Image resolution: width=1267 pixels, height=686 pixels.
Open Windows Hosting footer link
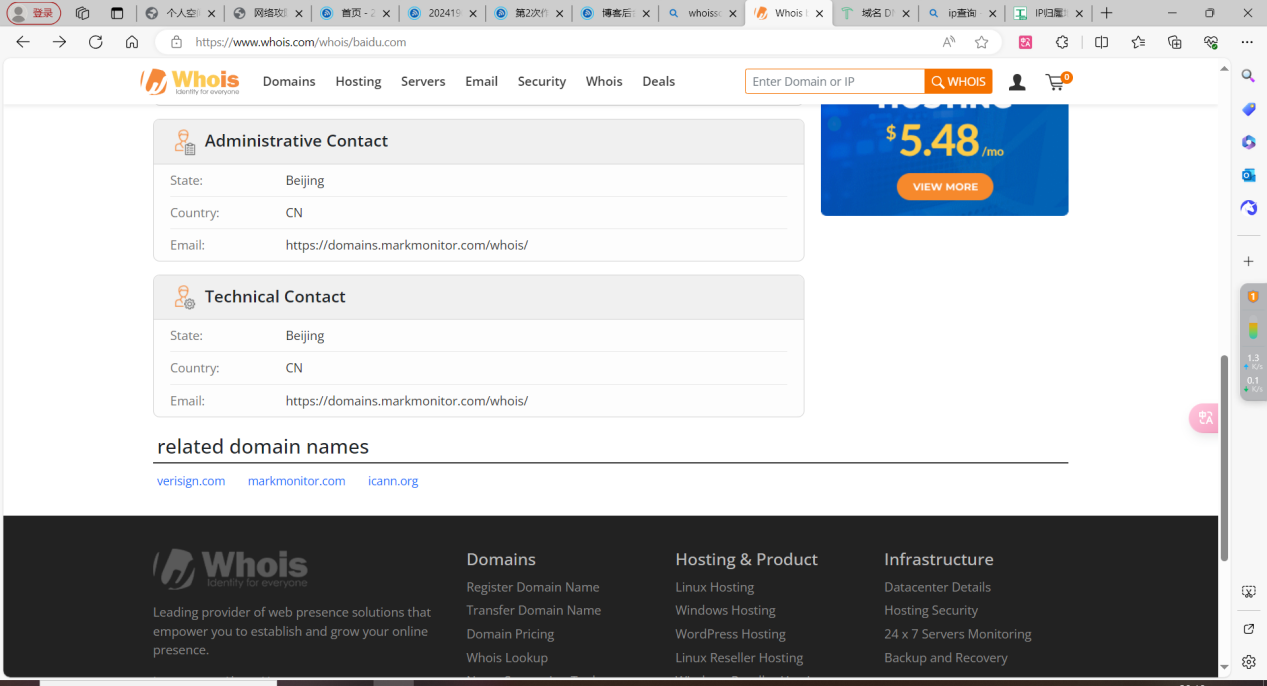coord(725,610)
